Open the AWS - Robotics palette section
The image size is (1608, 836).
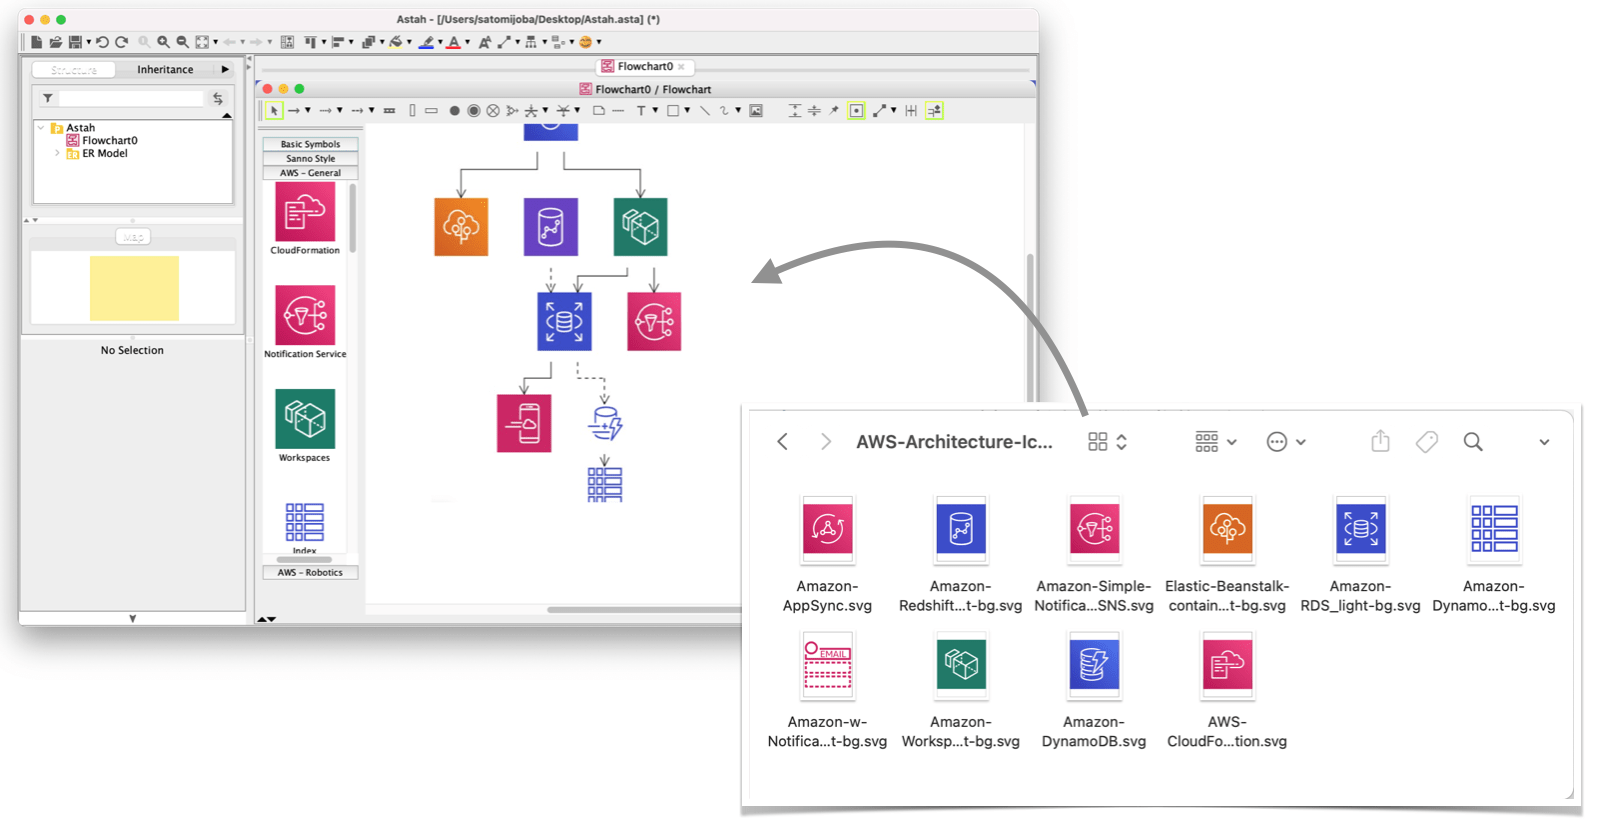tap(310, 573)
